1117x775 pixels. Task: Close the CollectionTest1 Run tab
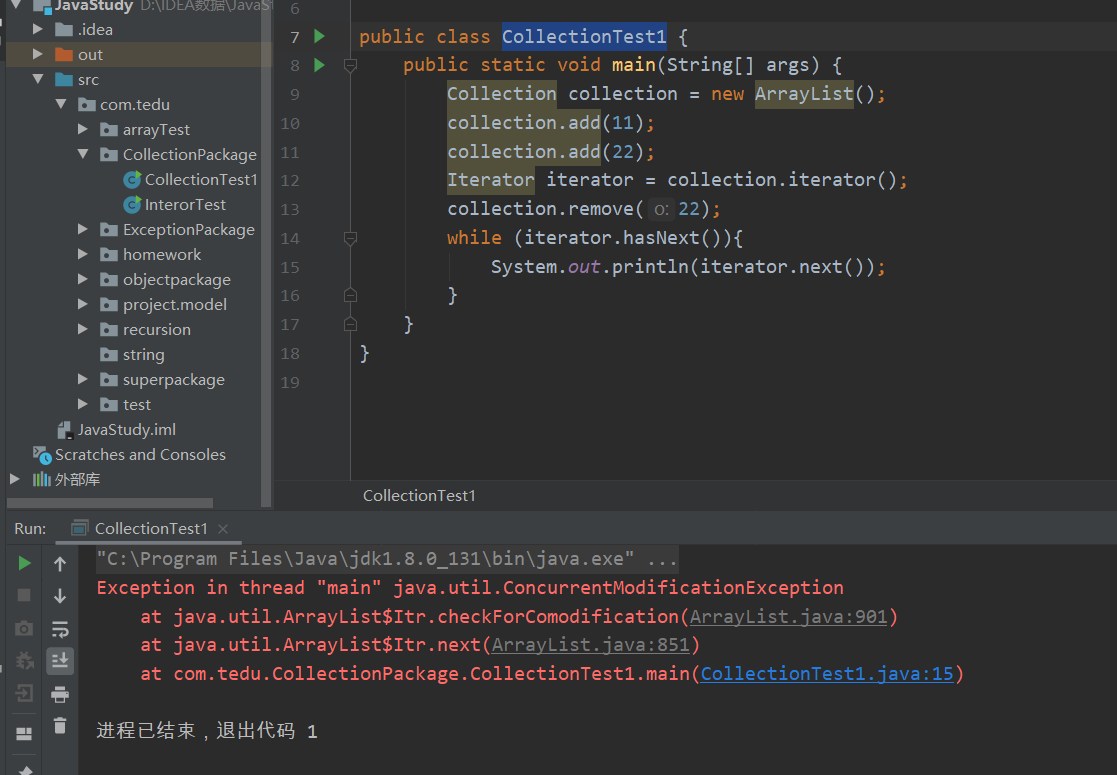(x=223, y=529)
